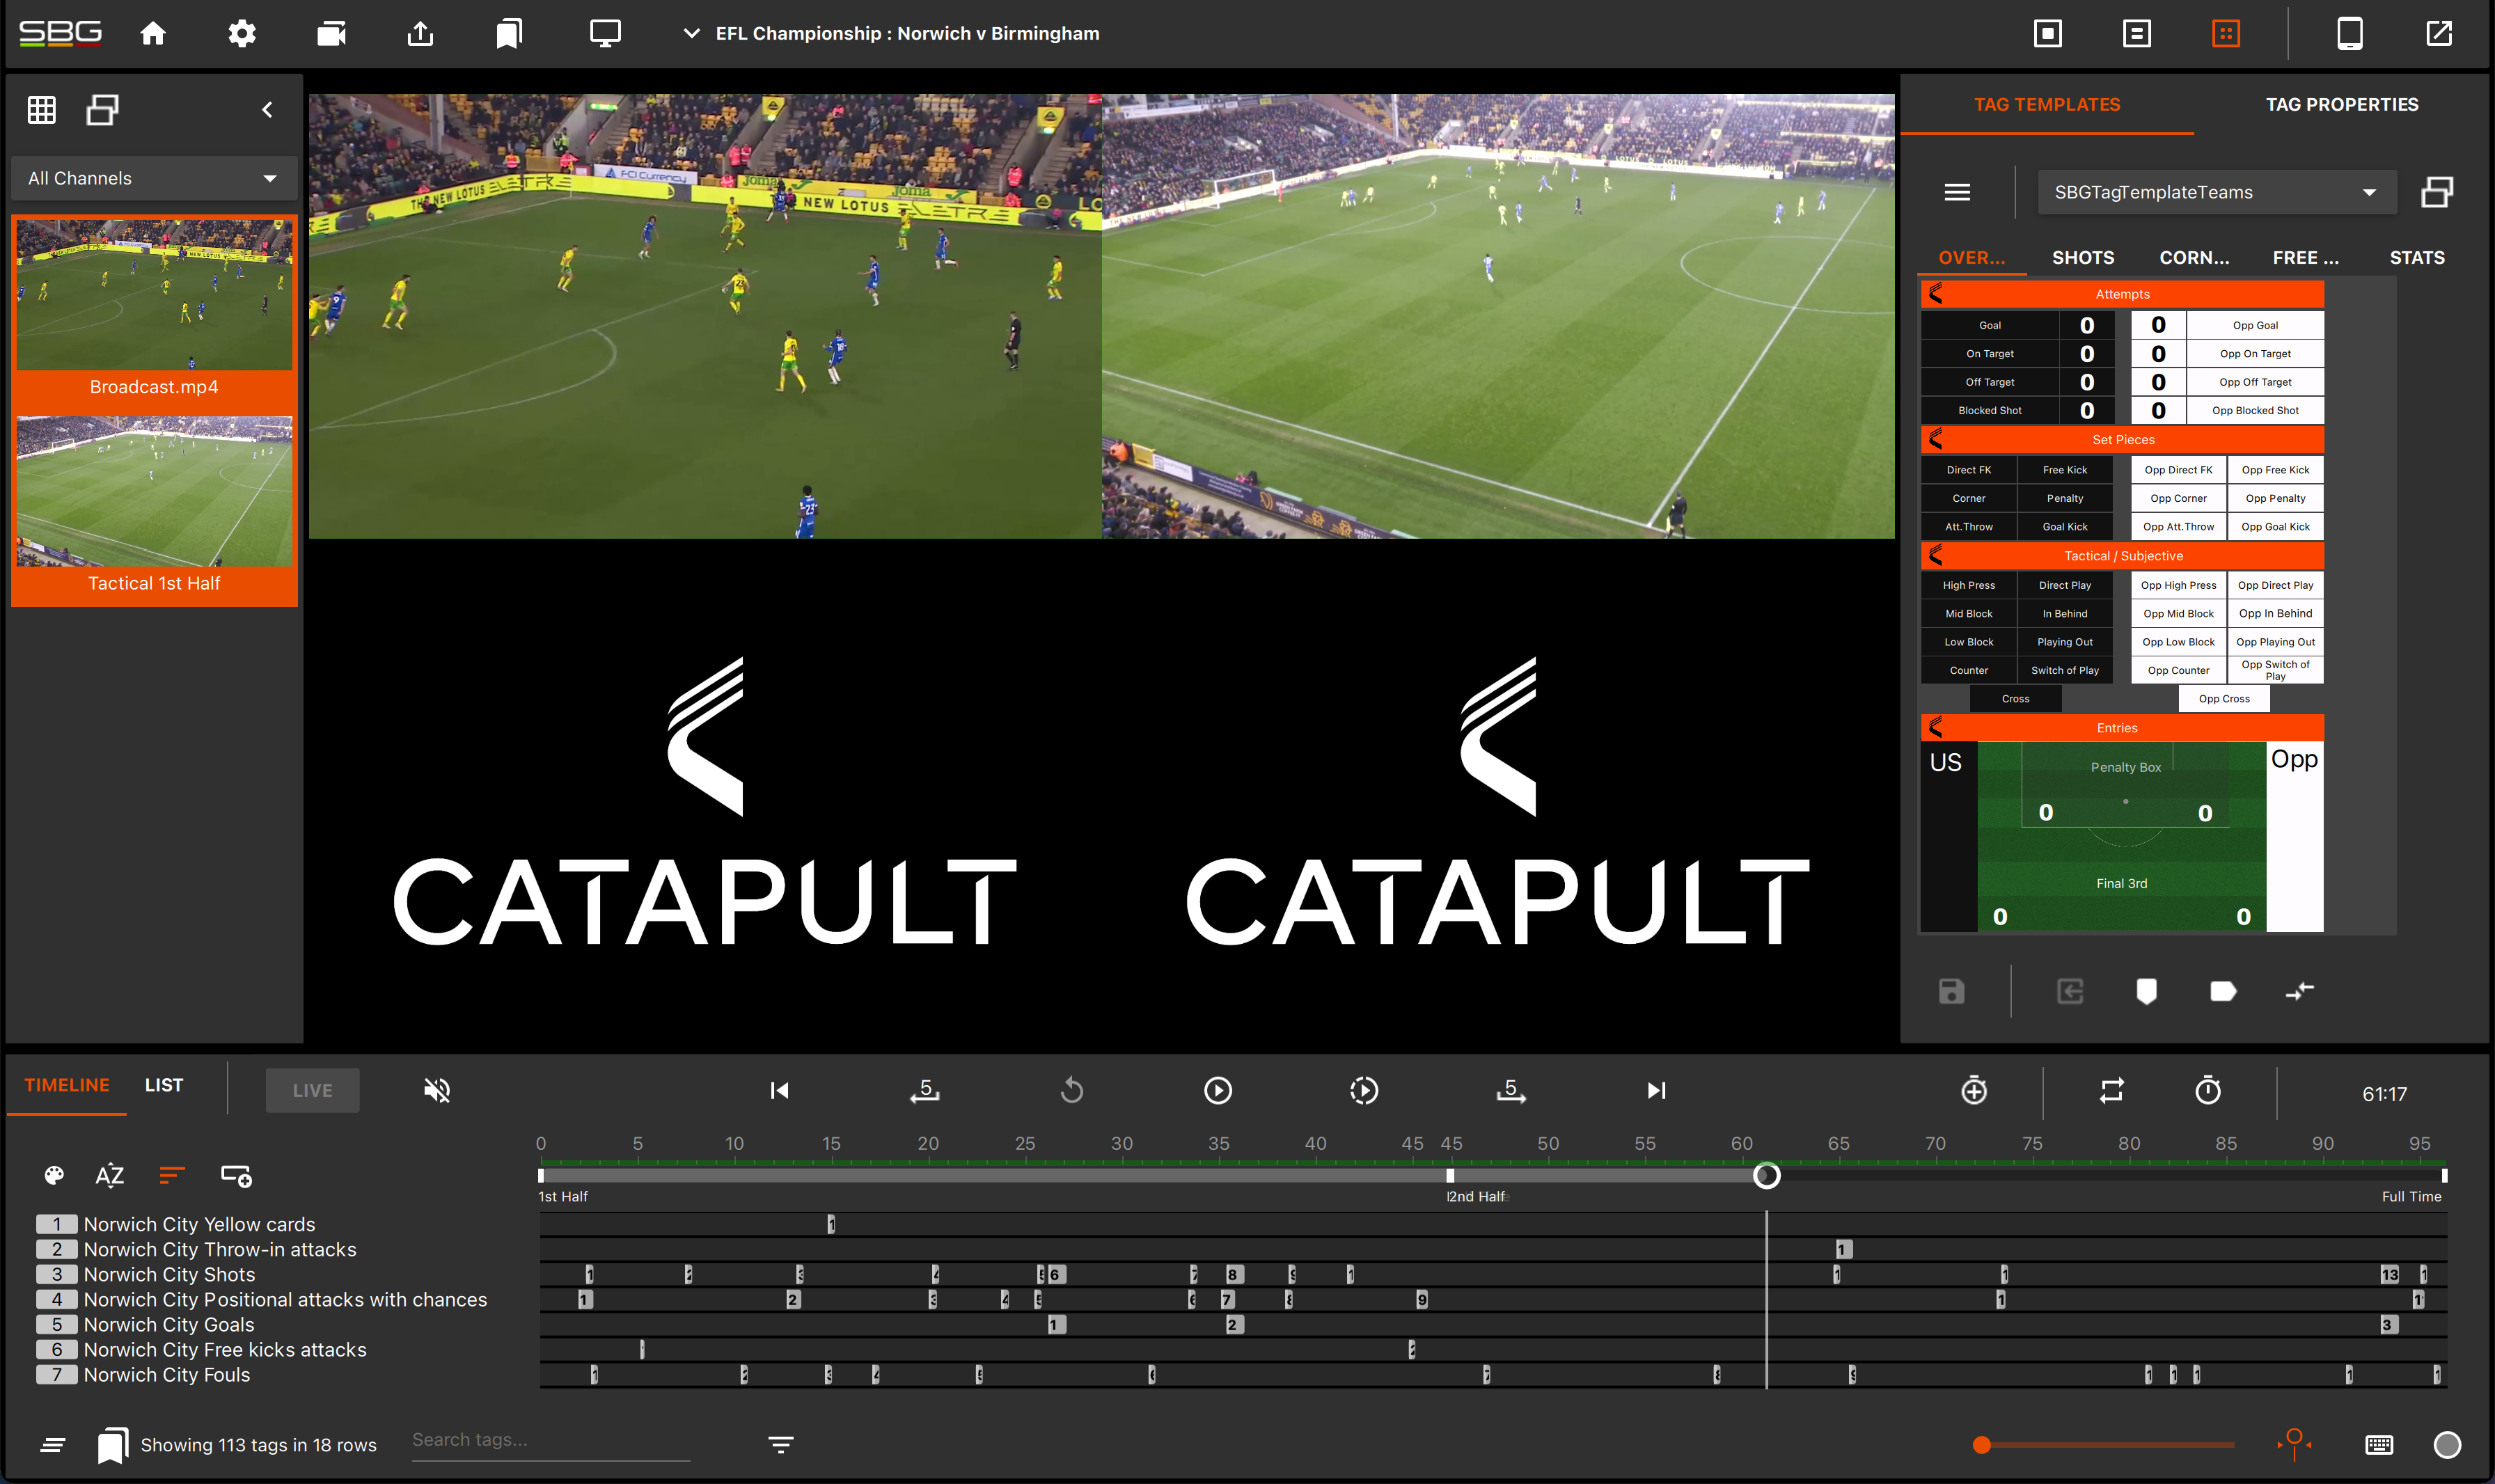This screenshot has width=2495, height=1484.
Task: Tag Opp Counter event
Action: [2178, 670]
